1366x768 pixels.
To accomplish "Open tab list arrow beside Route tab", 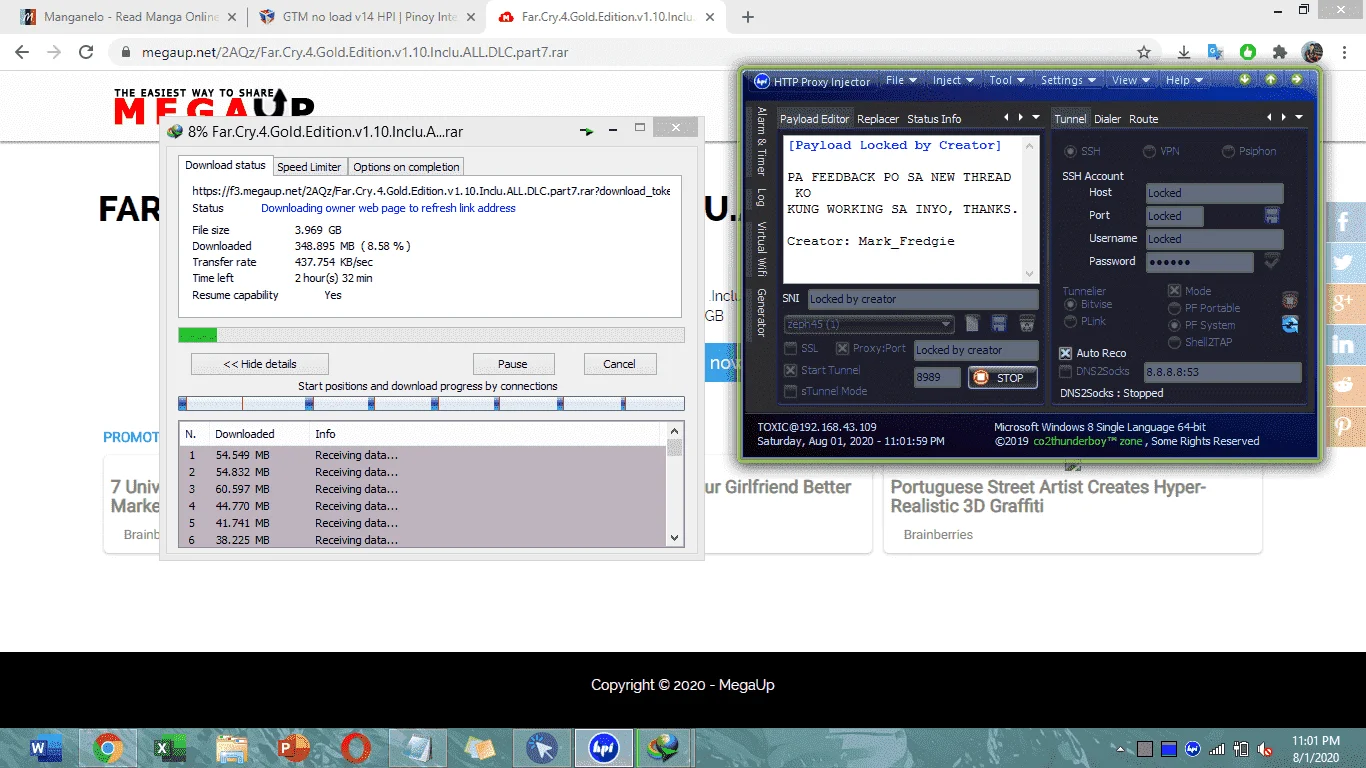I will (1298, 118).
